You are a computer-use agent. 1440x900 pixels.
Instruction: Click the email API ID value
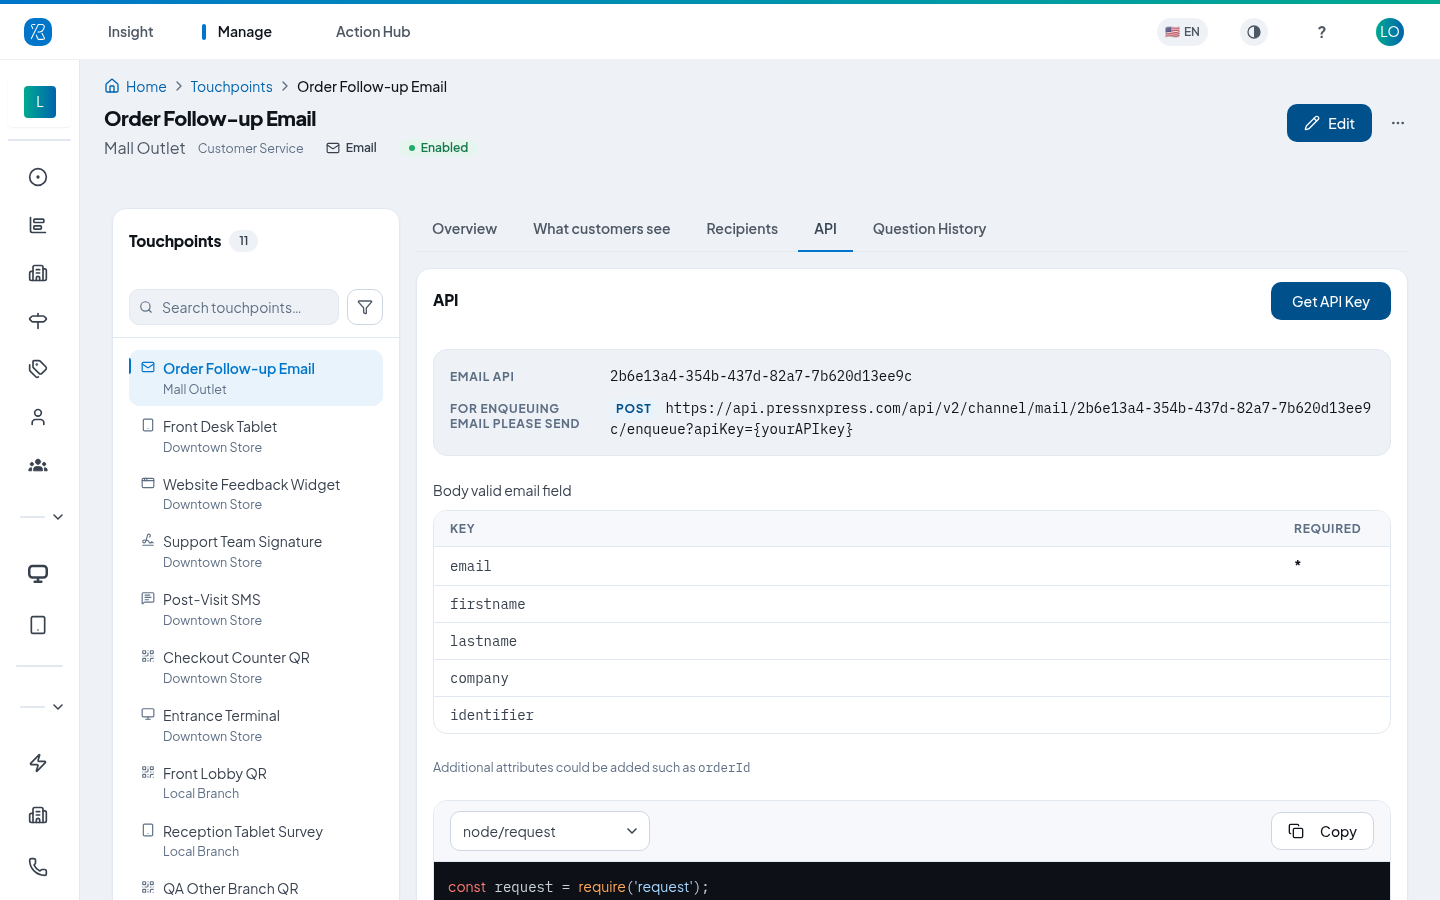pos(761,376)
